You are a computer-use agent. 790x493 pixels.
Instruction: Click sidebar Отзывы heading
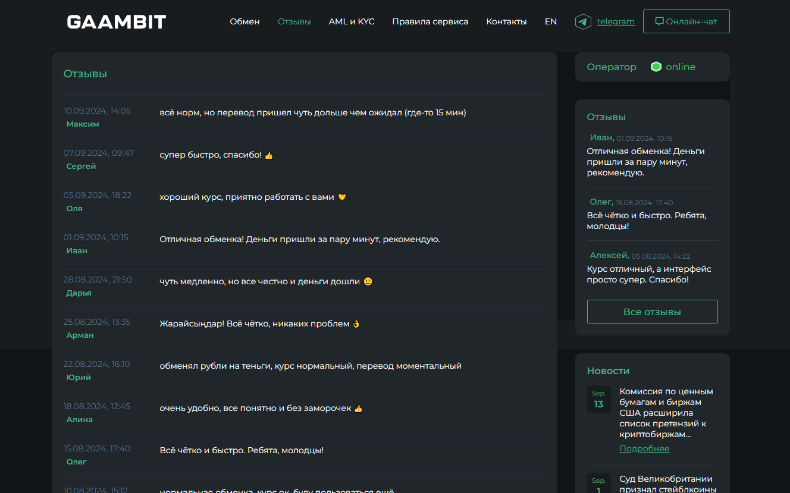pyautogui.click(x=606, y=117)
